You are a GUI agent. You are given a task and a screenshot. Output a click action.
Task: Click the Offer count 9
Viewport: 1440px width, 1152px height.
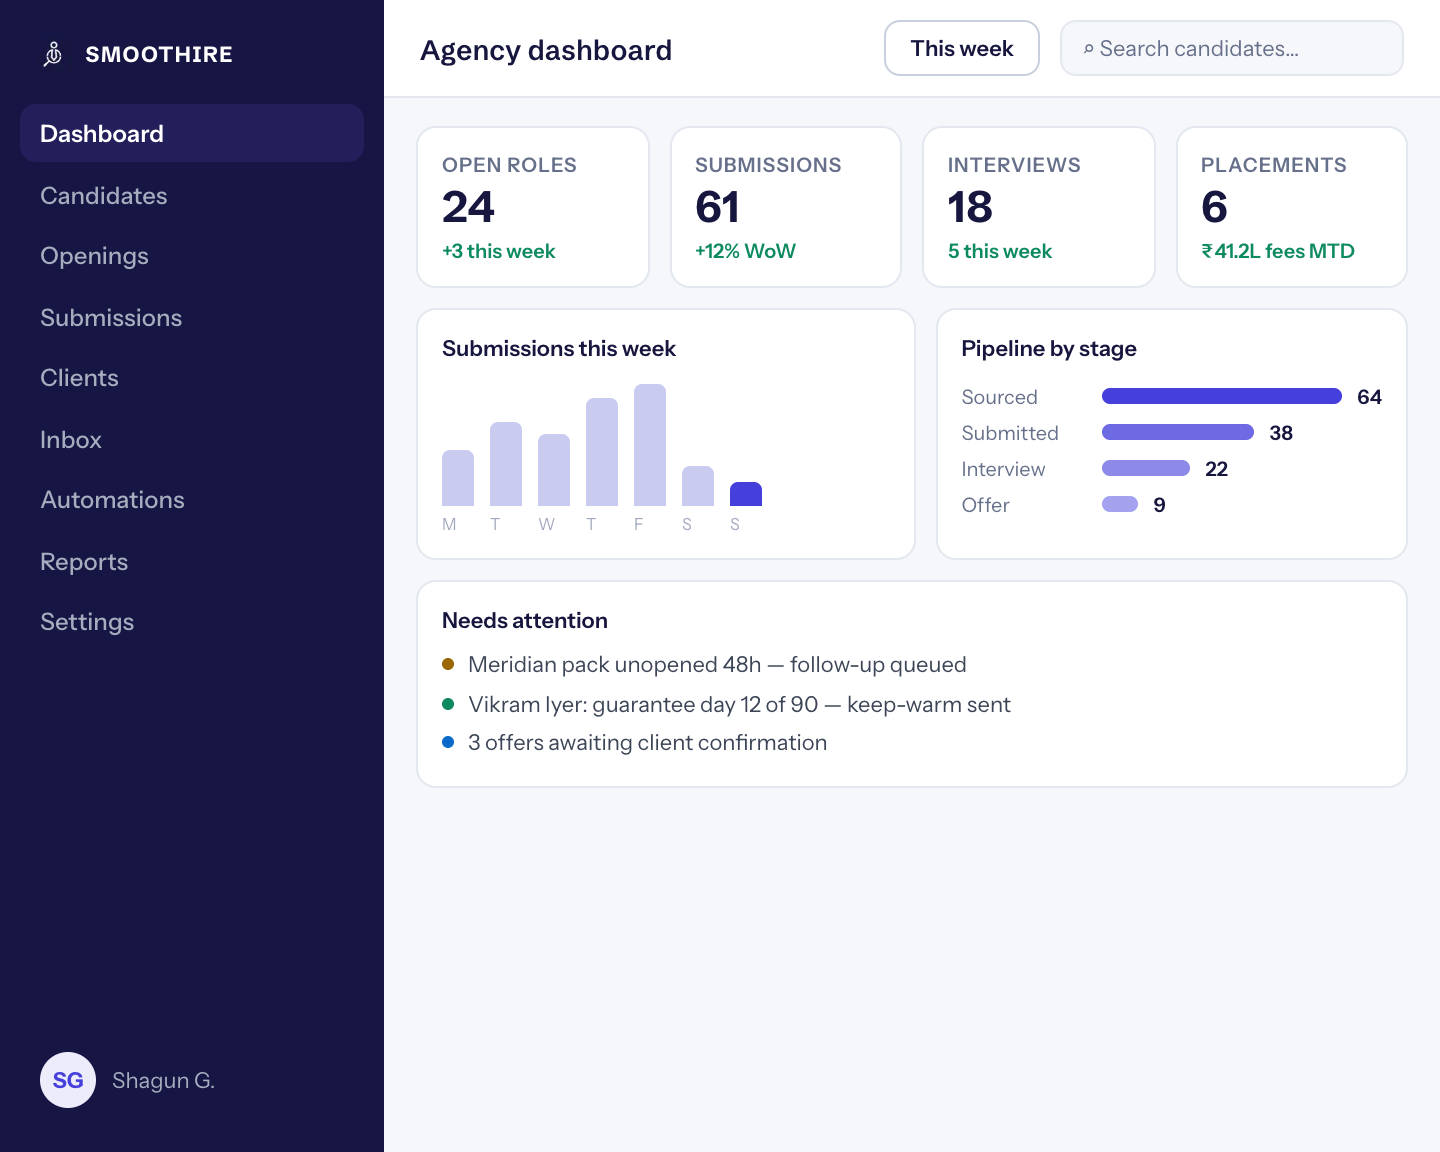[1159, 505]
